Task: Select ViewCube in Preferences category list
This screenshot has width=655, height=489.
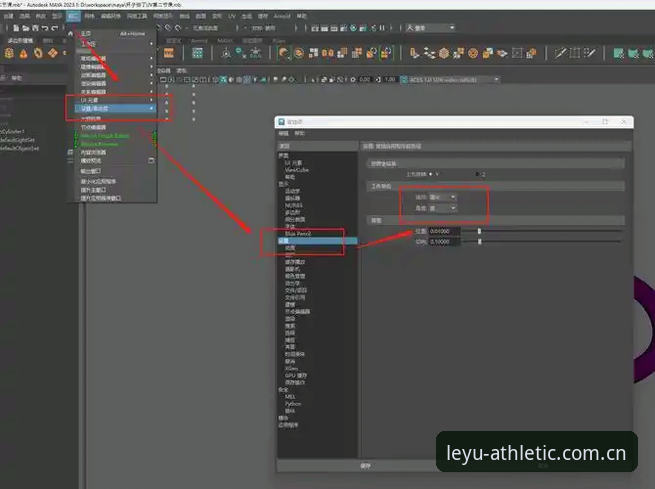Action: tap(297, 170)
